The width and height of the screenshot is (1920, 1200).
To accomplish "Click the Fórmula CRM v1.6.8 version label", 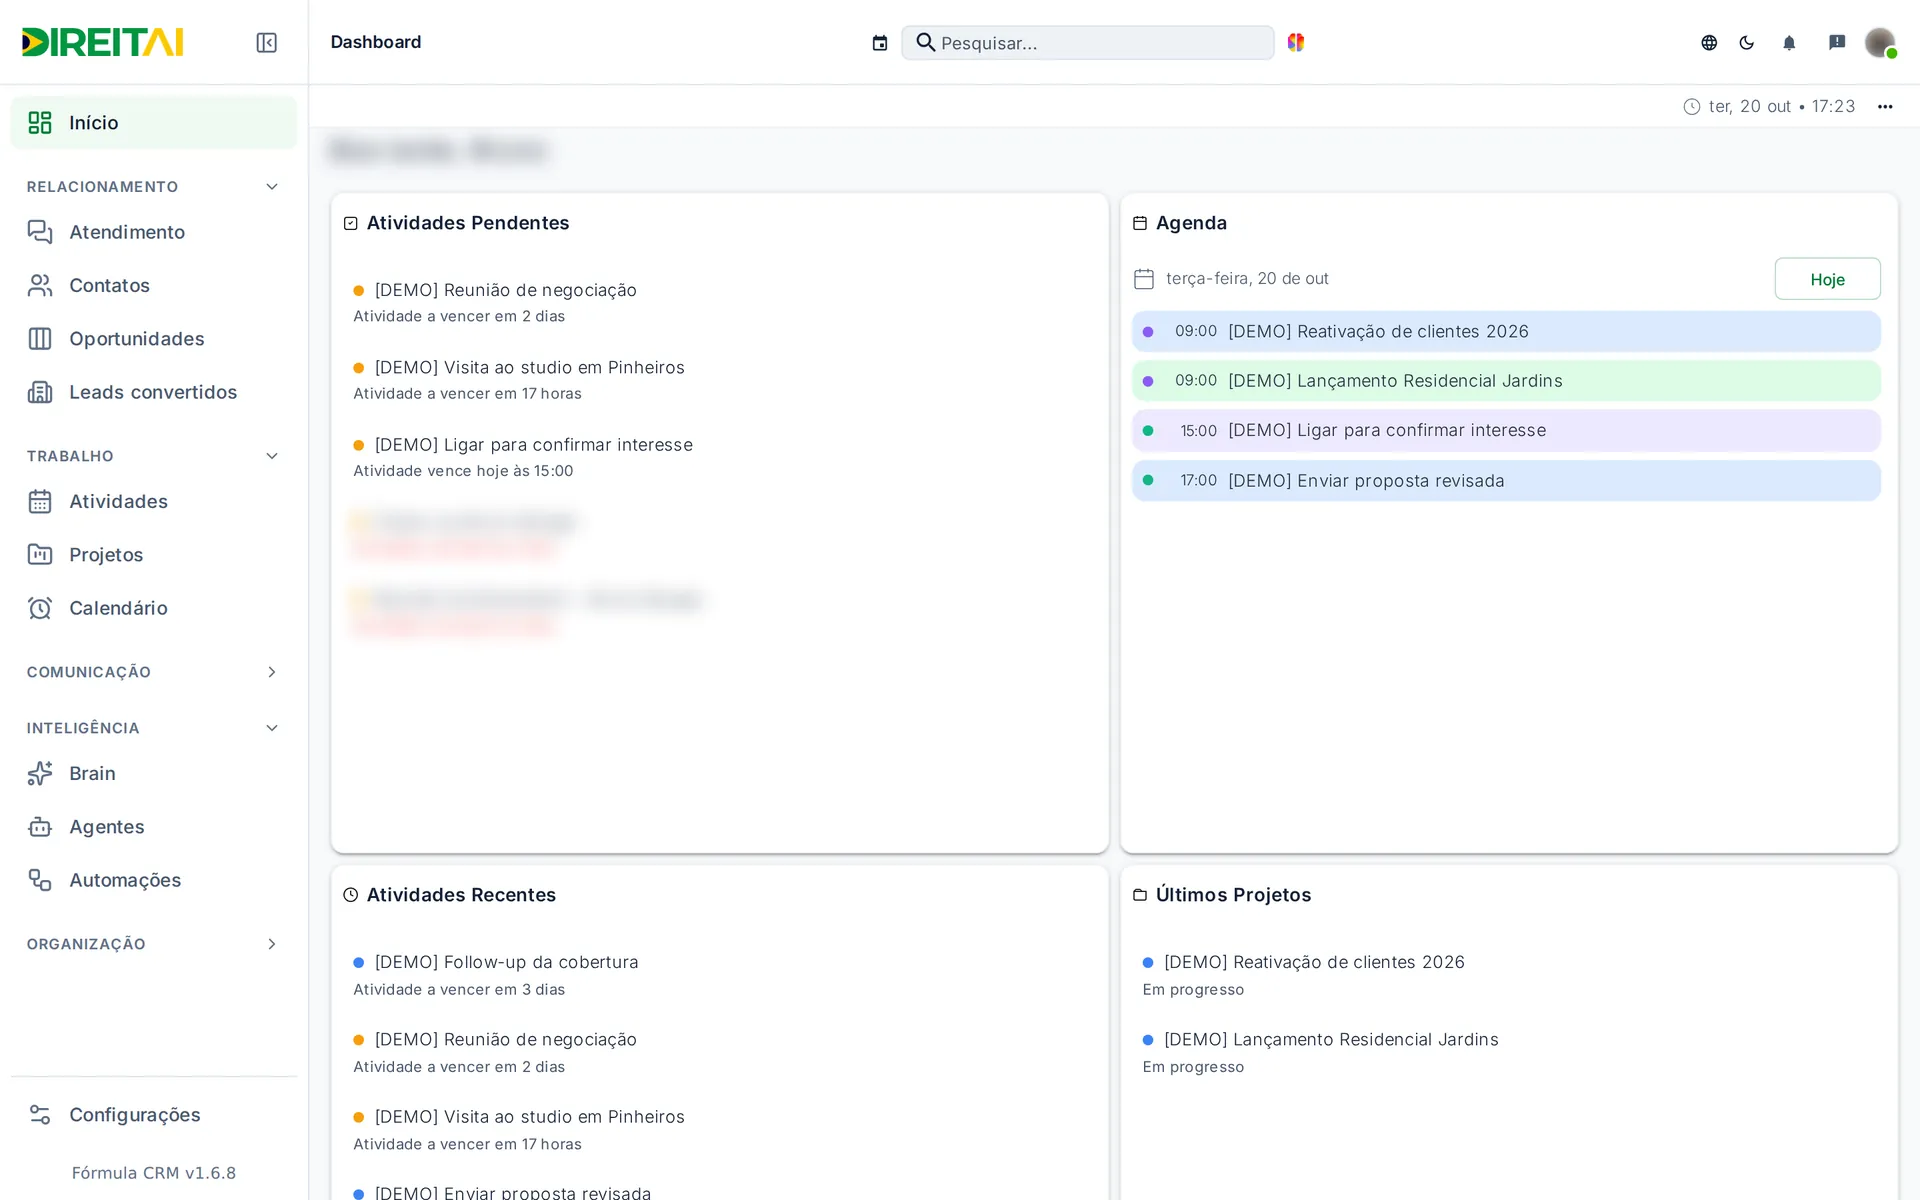I will (154, 1173).
